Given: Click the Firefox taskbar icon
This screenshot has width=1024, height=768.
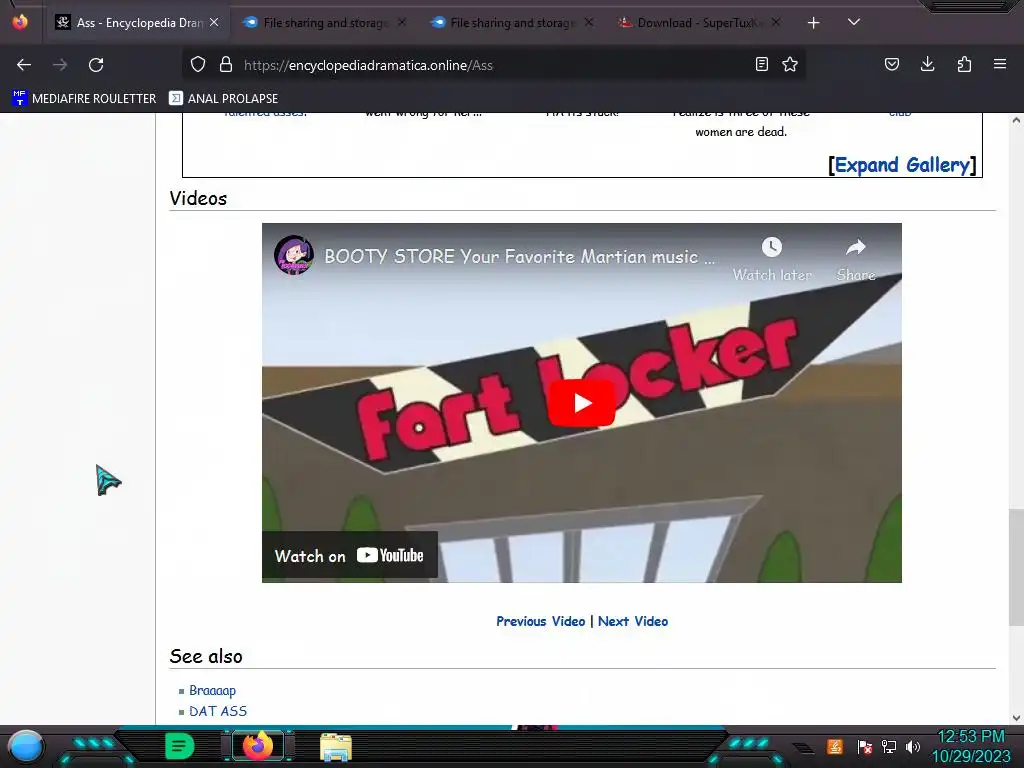Looking at the screenshot, I should [257, 746].
